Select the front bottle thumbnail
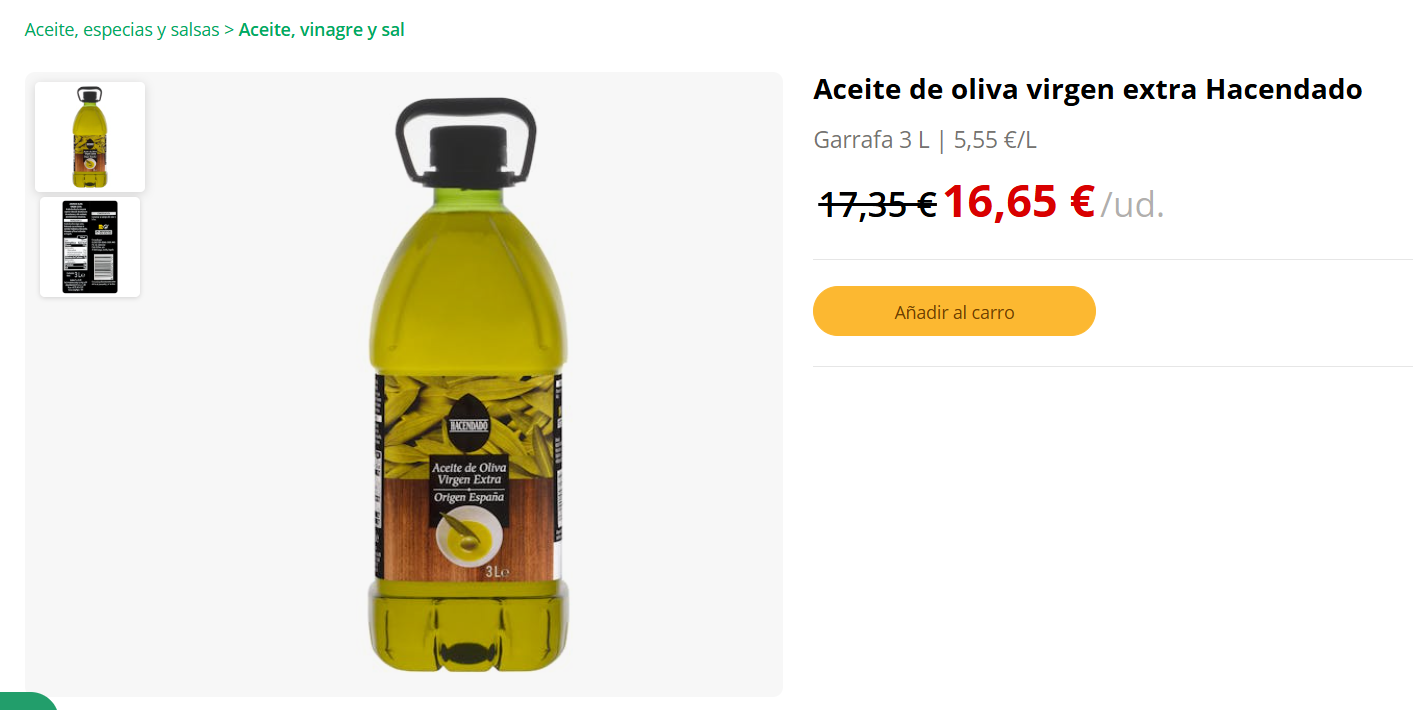1413x710 pixels. click(90, 137)
